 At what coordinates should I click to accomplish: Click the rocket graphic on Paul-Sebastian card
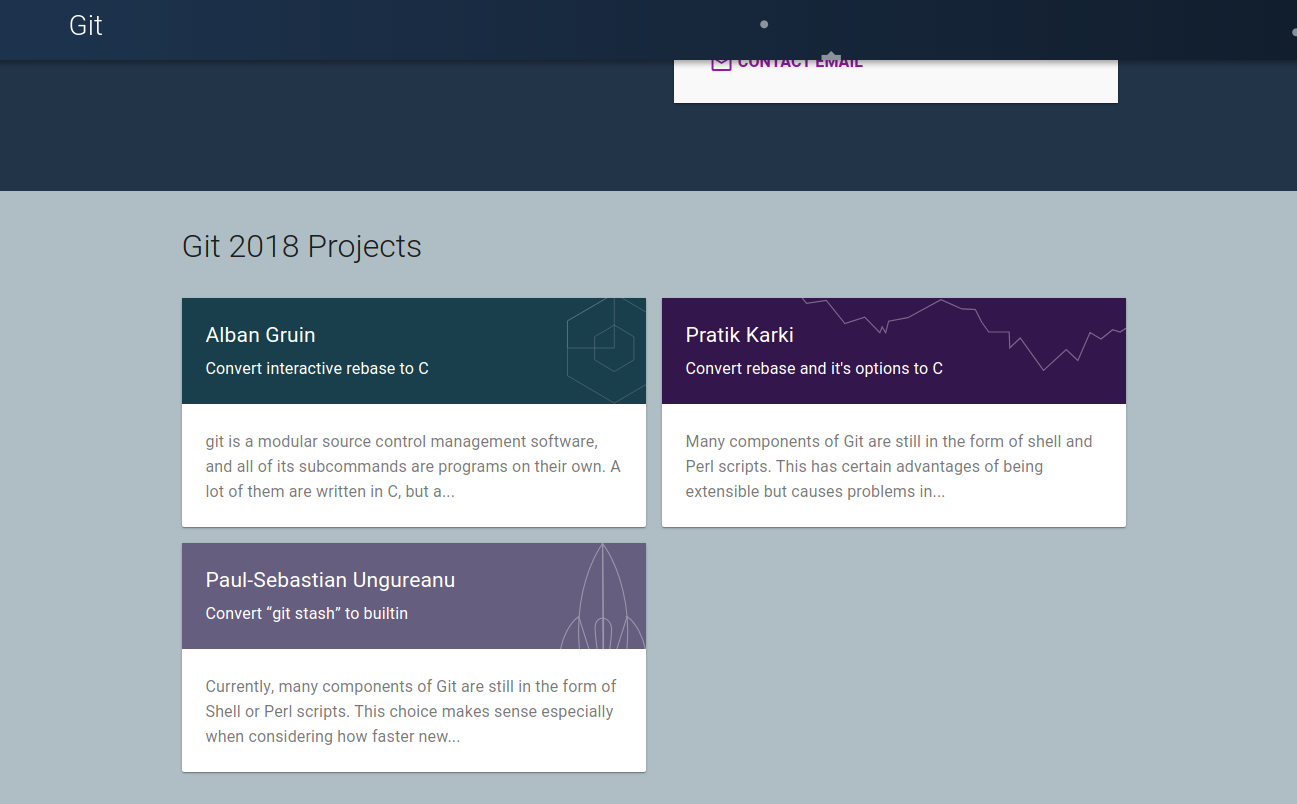click(602, 596)
